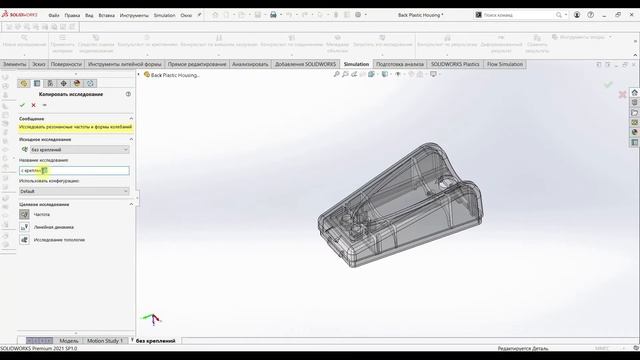Screen dimensions: 640x360
Task: Collapse the ribbon with the up chevron
Action: point(635,55)
